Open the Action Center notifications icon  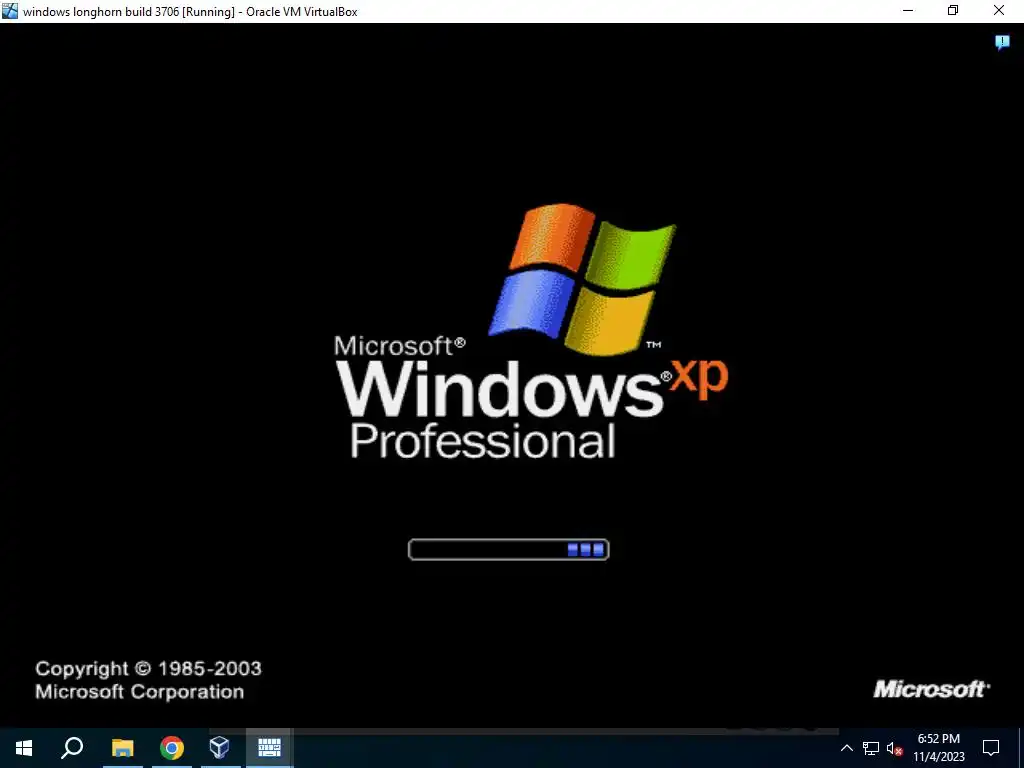pyautogui.click(x=991, y=748)
